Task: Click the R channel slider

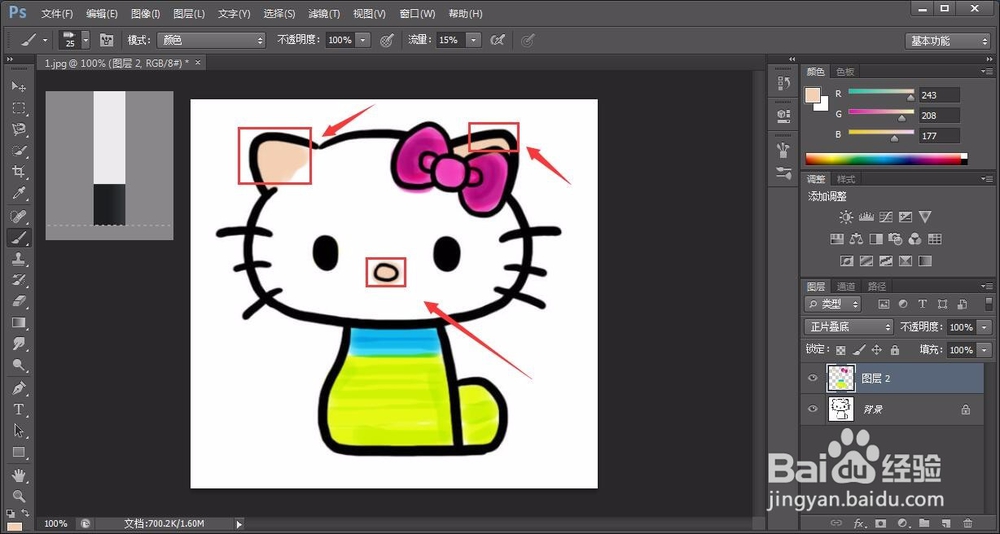Action: pyautogui.click(x=881, y=93)
